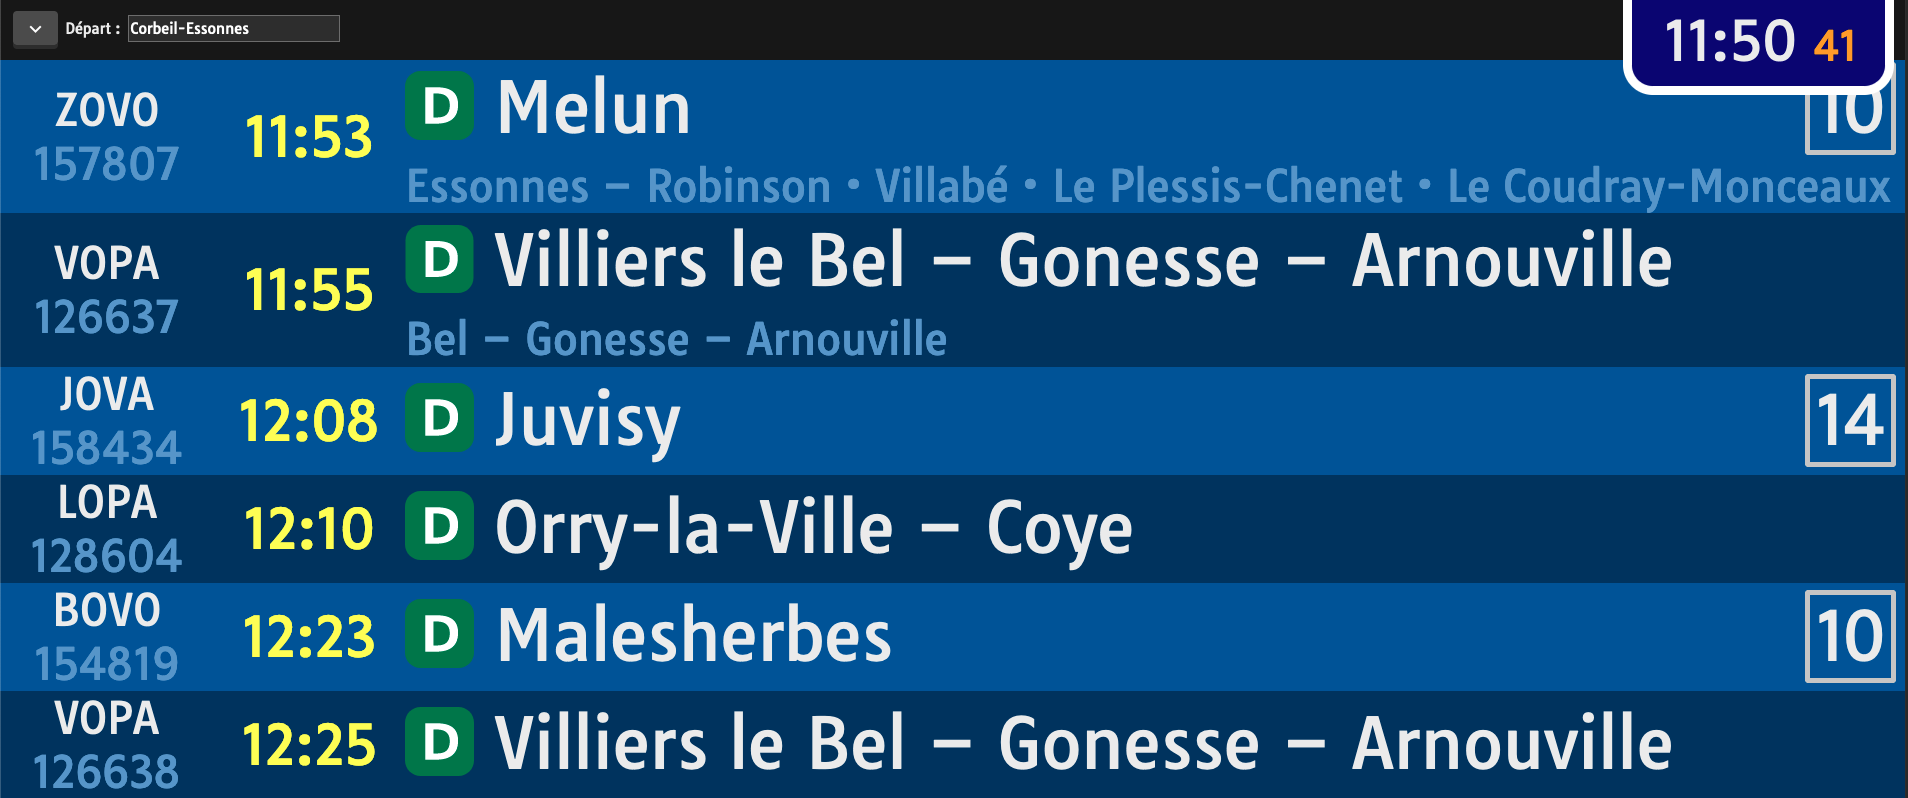The width and height of the screenshot is (1908, 798).
Task: Click the 12:23 departure time
Action: point(309,637)
